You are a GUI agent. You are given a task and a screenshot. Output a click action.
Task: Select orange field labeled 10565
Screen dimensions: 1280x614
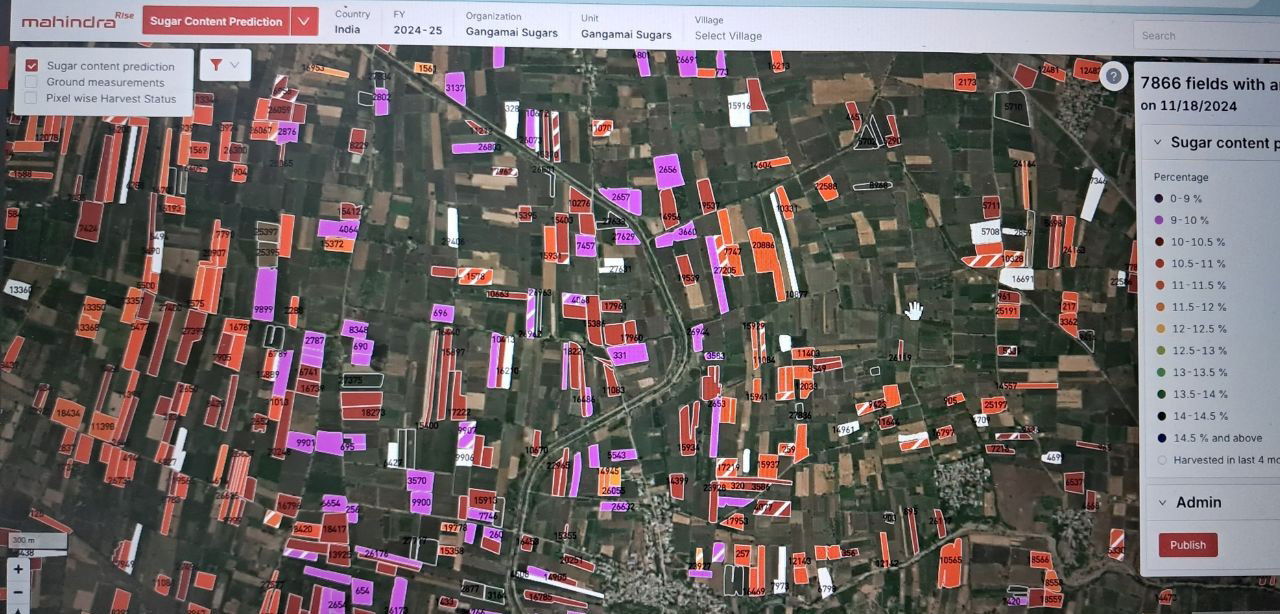pyautogui.click(x=950, y=563)
